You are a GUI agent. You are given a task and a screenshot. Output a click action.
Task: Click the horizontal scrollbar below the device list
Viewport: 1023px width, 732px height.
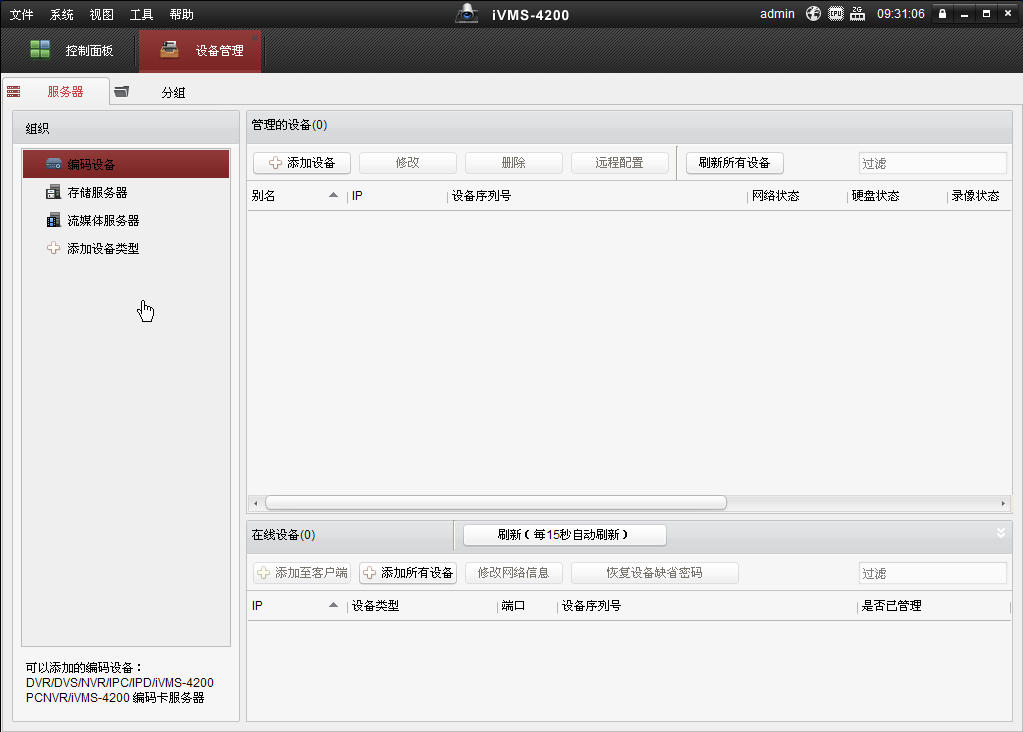pos(490,502)
